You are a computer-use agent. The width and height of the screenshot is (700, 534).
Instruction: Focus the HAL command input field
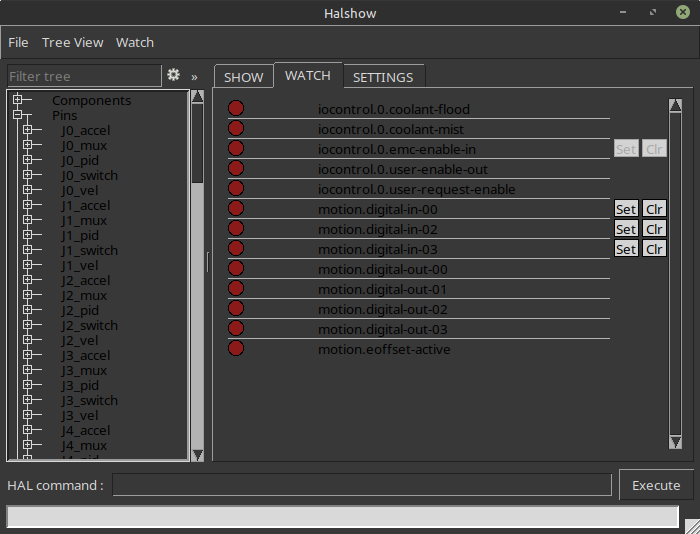pyautogui.click(x=361, y=485)
